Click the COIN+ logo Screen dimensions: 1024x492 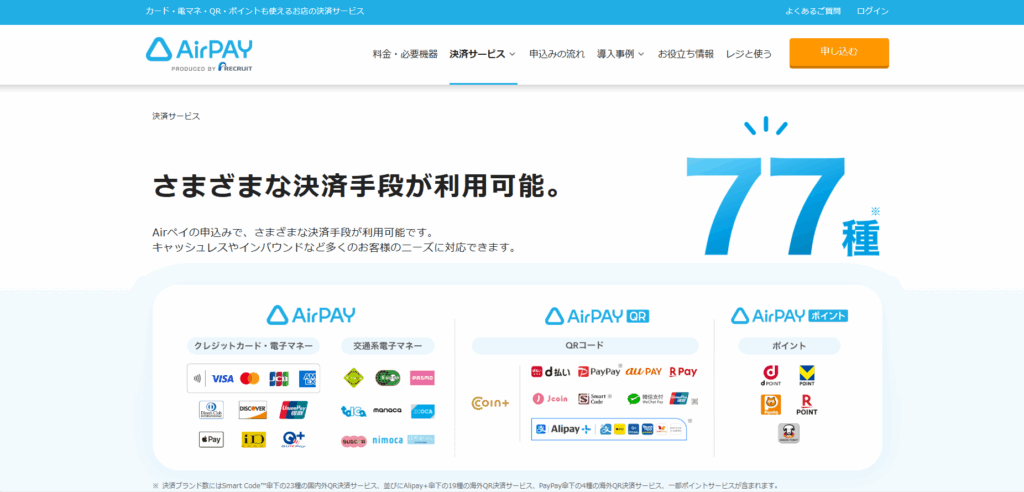pyautogui.click(x=490, y=402)
